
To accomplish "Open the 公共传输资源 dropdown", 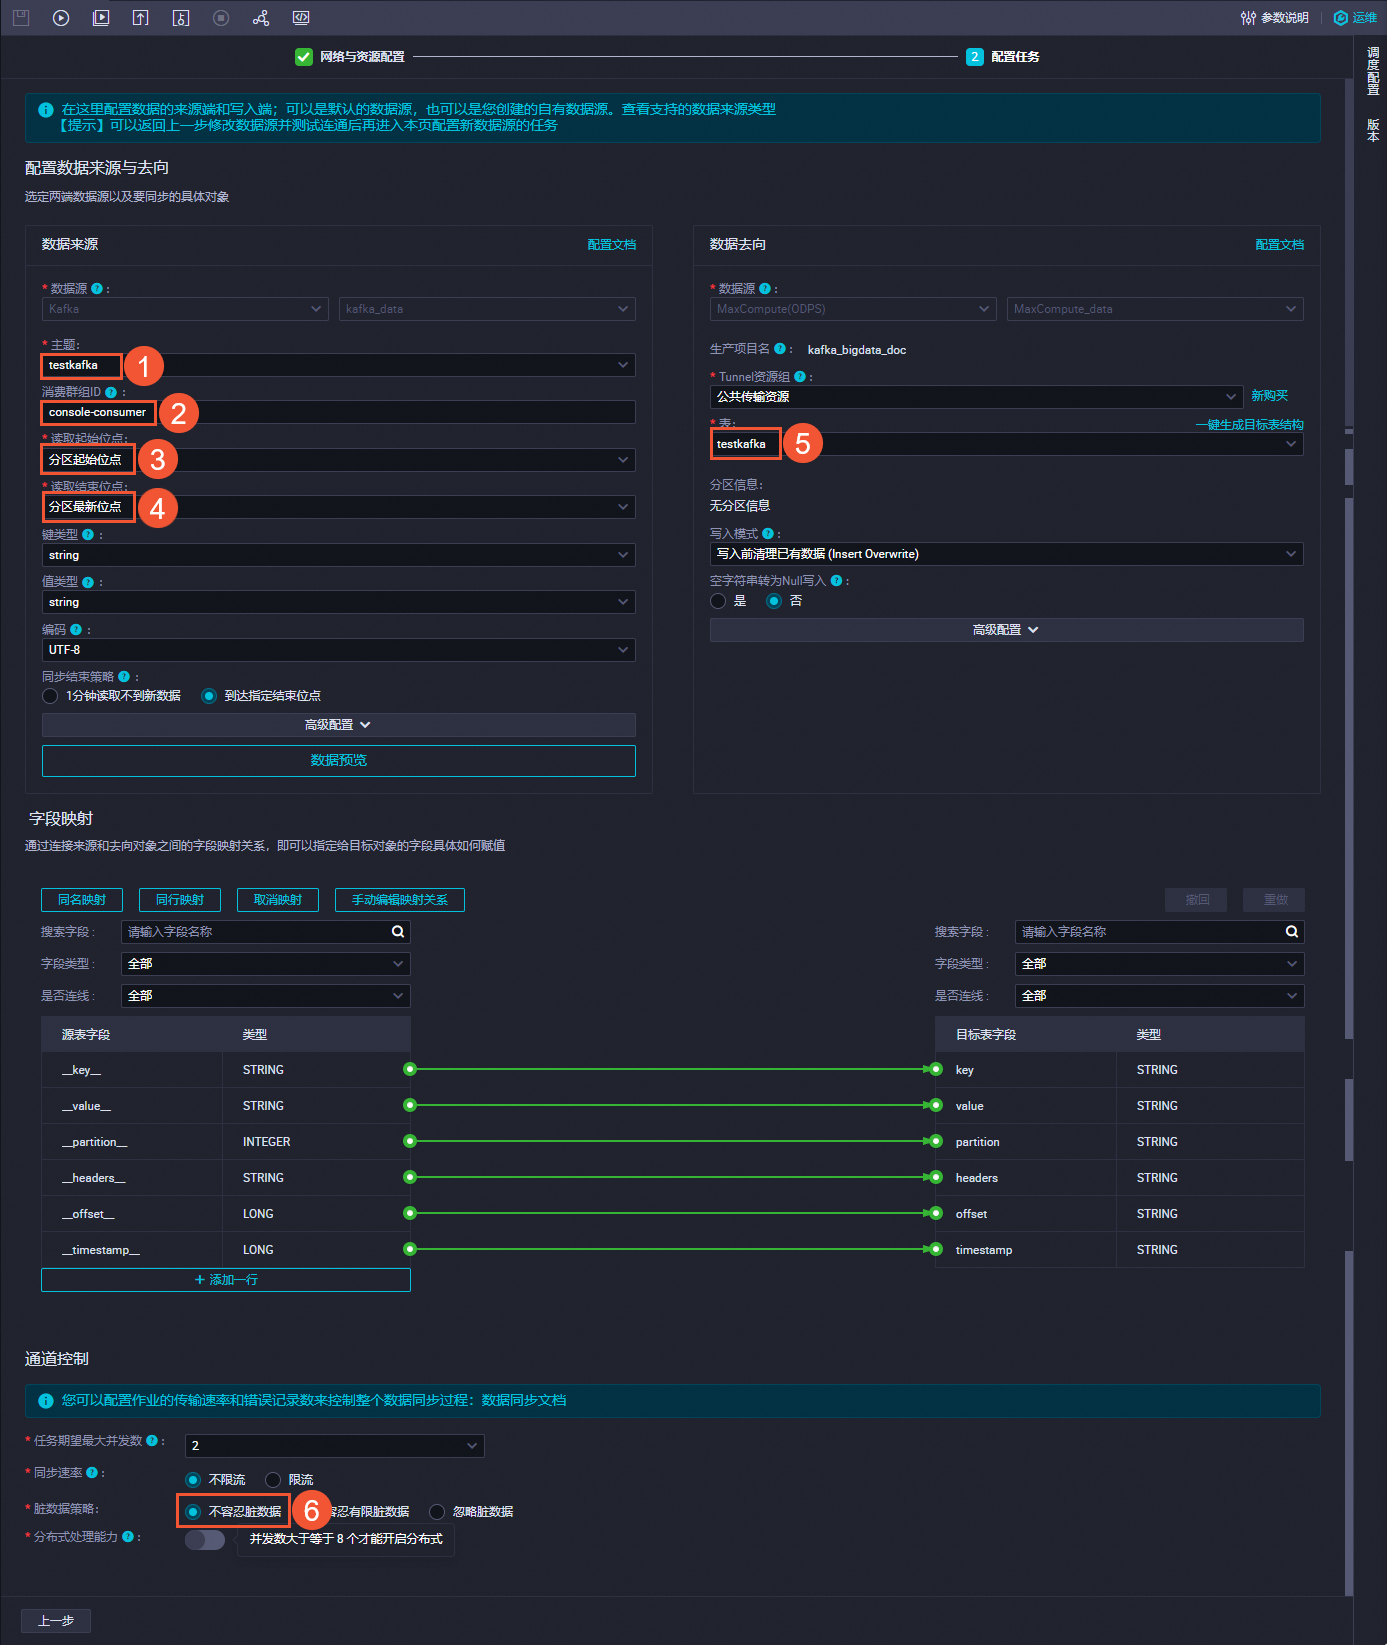I will click(x=976, y=397).
